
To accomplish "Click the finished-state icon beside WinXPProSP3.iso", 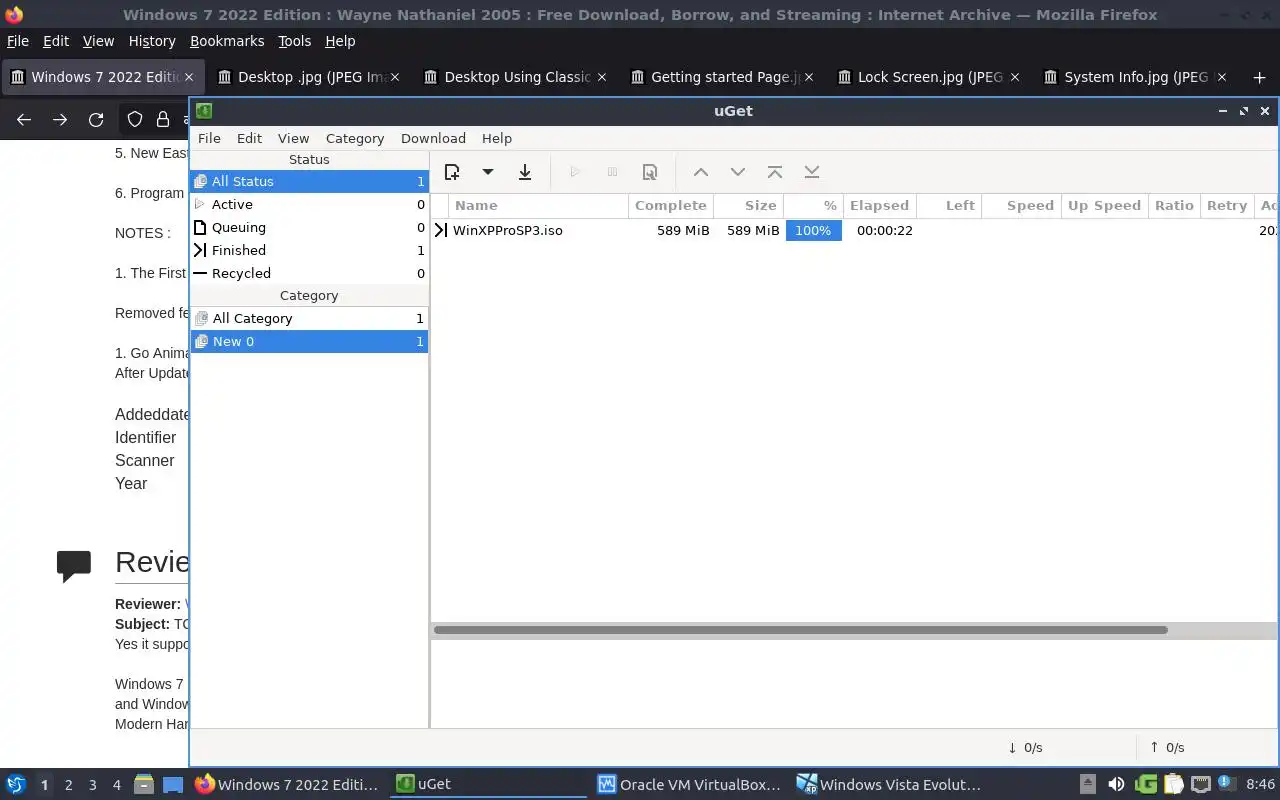I will pos(441,230).
